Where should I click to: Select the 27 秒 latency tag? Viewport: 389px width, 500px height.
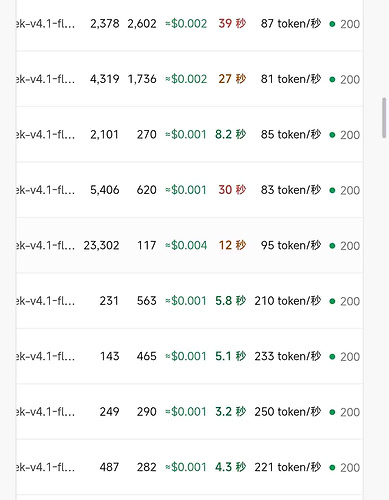tap(232, 79)
